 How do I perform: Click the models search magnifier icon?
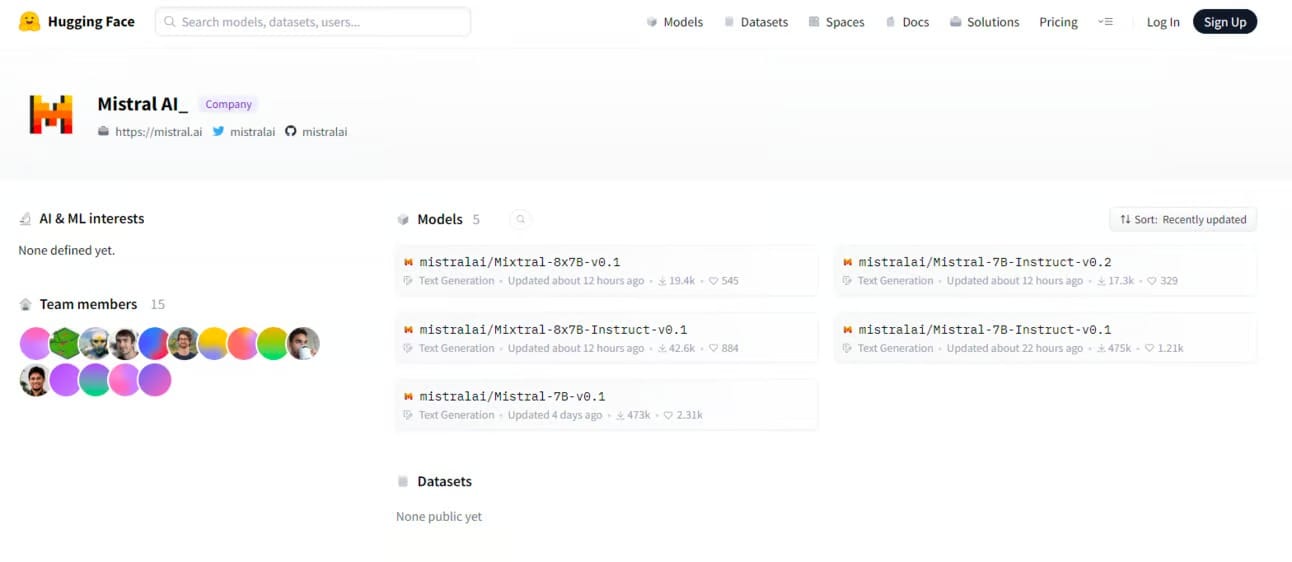(520, 219)
